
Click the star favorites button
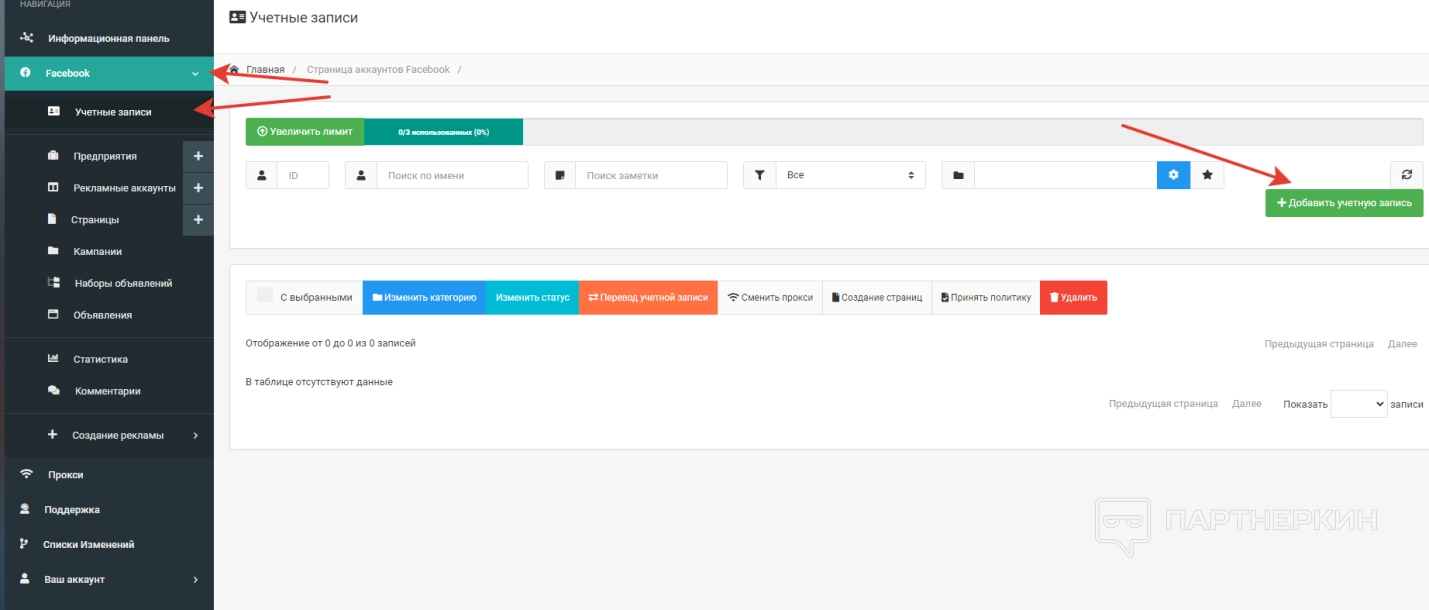1207,175
